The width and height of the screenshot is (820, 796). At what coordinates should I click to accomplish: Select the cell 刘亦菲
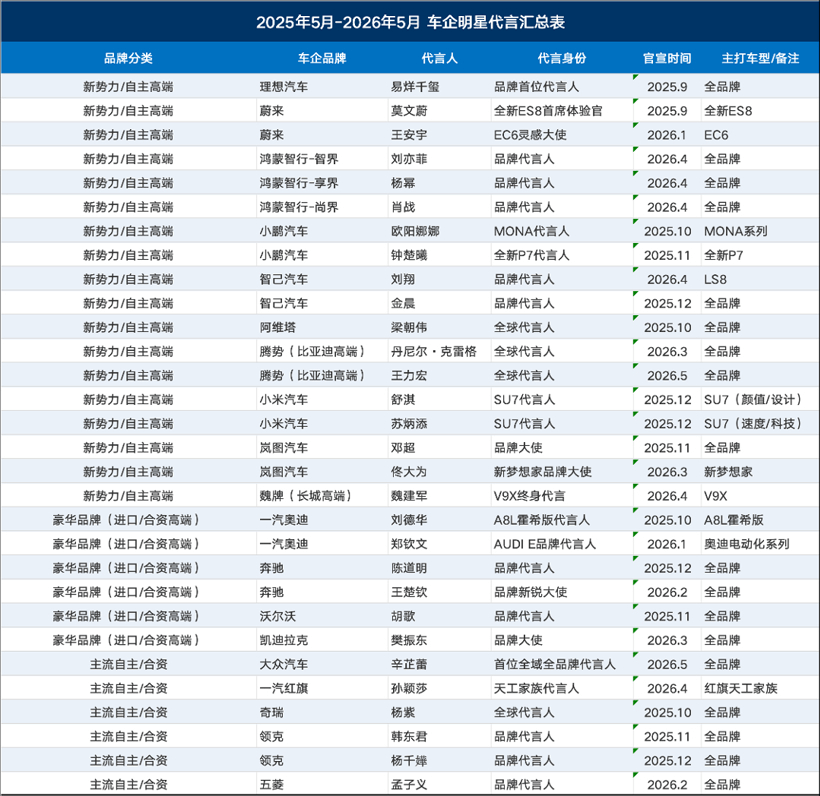pos(409,159)
